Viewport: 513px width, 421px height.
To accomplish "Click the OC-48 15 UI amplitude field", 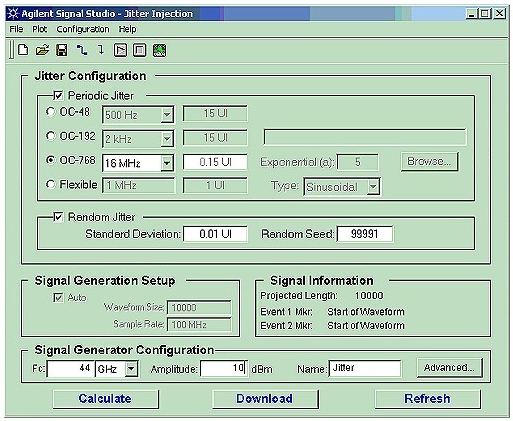I will pos(215,114).
